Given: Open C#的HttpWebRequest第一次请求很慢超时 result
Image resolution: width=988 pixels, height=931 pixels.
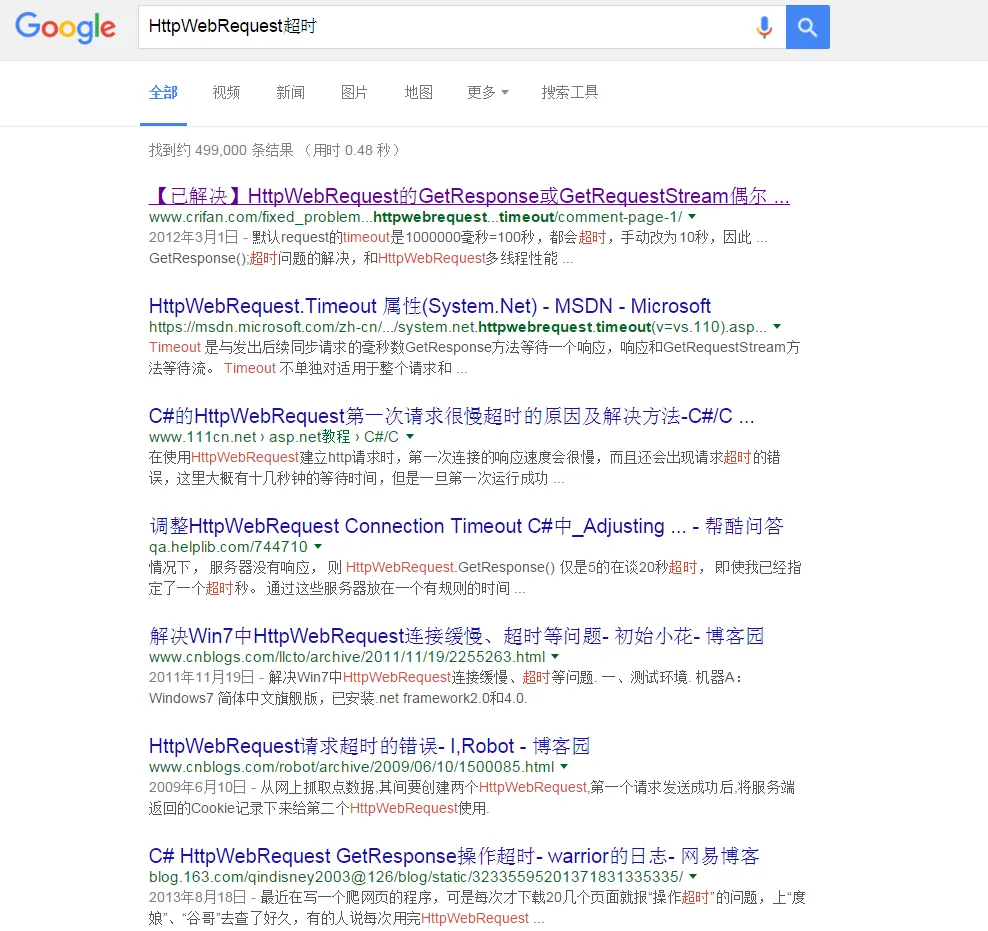Looking at the screenshot, I should click(x=451, y=416).
